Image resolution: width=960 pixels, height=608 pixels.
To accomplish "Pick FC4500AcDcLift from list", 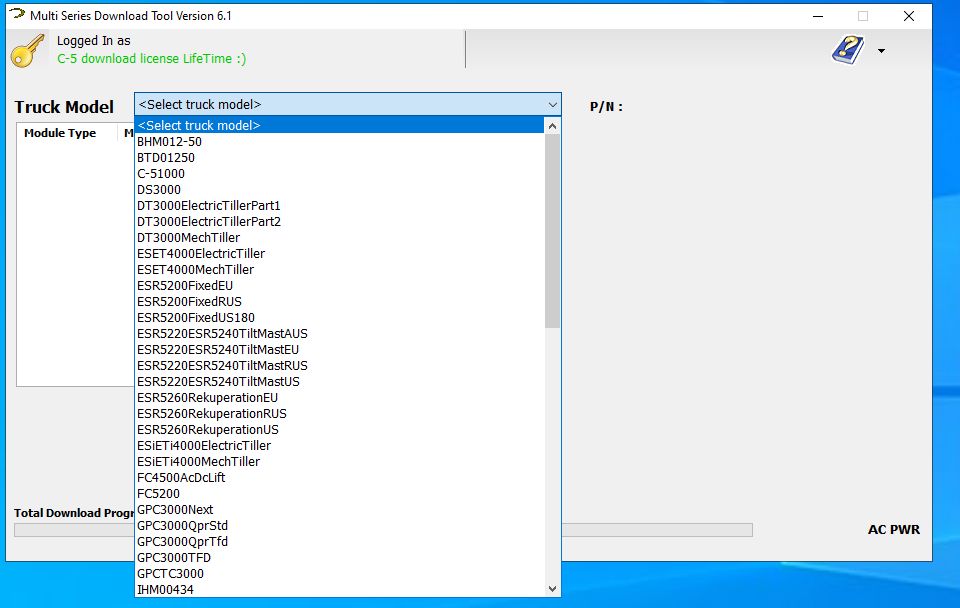I will (339, 478).
